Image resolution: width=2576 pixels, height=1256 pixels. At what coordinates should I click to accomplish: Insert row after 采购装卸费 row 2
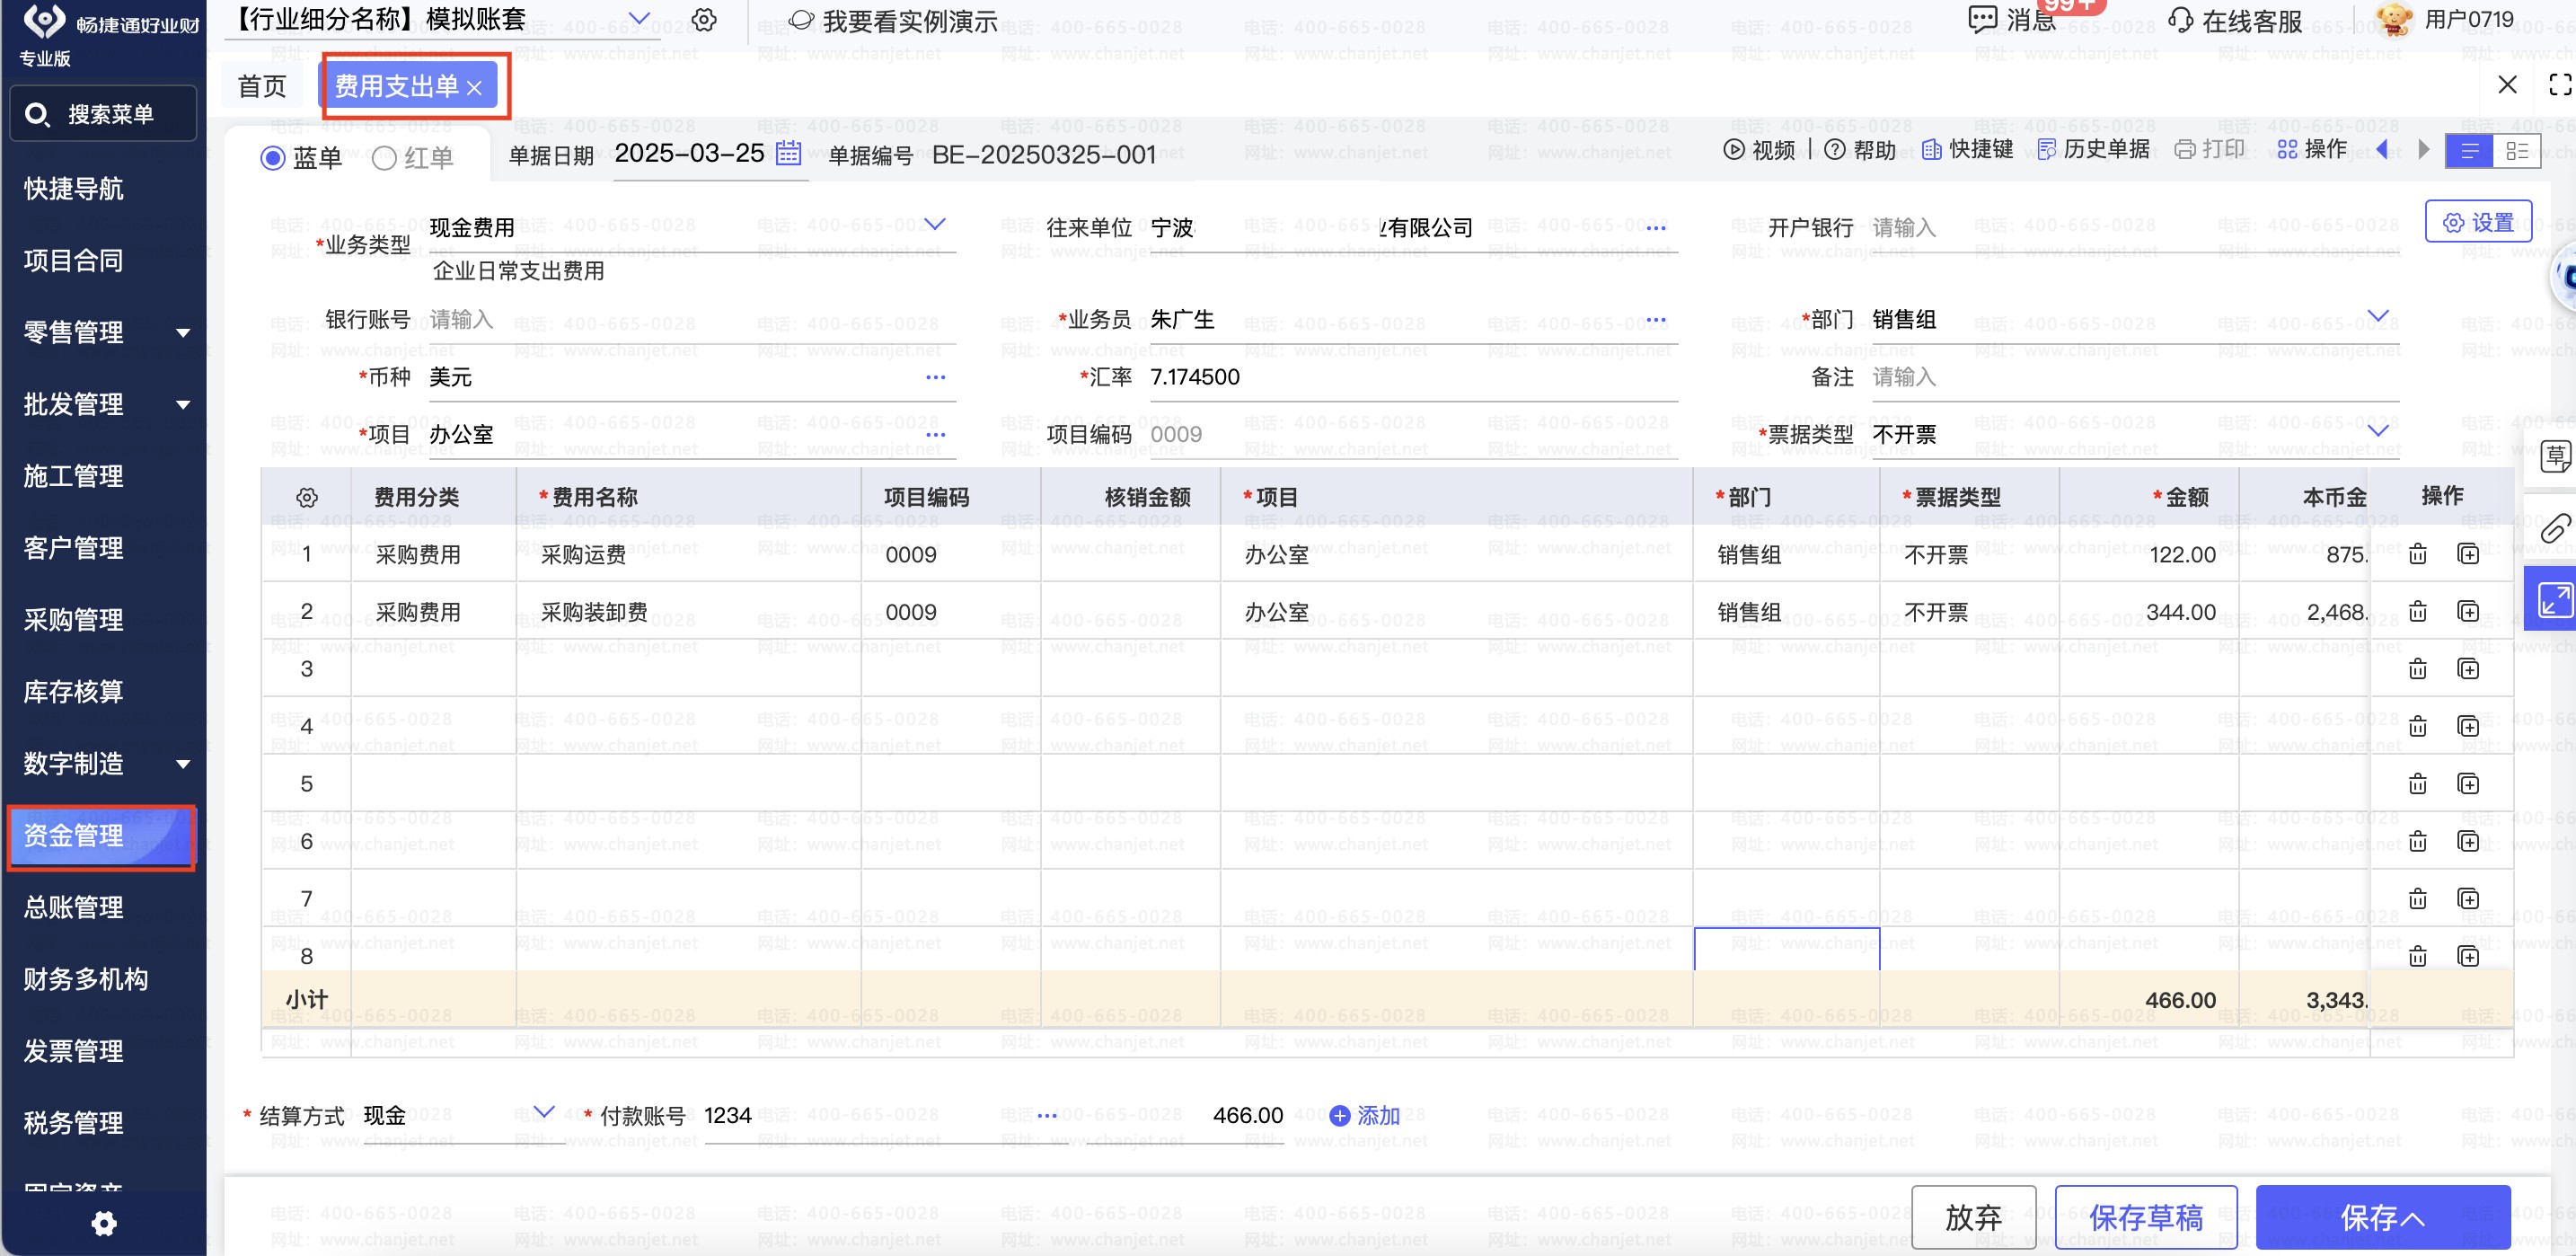(2468, 611)
